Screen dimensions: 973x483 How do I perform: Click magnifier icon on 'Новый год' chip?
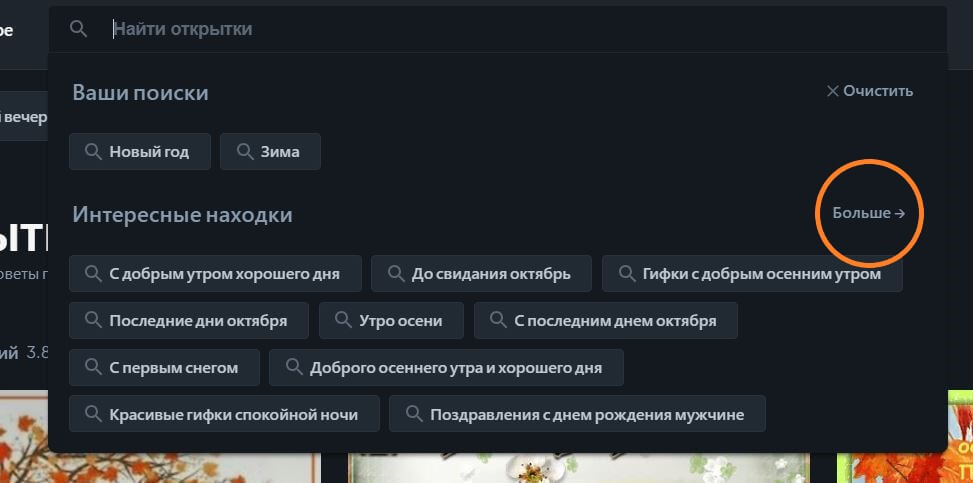[x=93, y=151]
